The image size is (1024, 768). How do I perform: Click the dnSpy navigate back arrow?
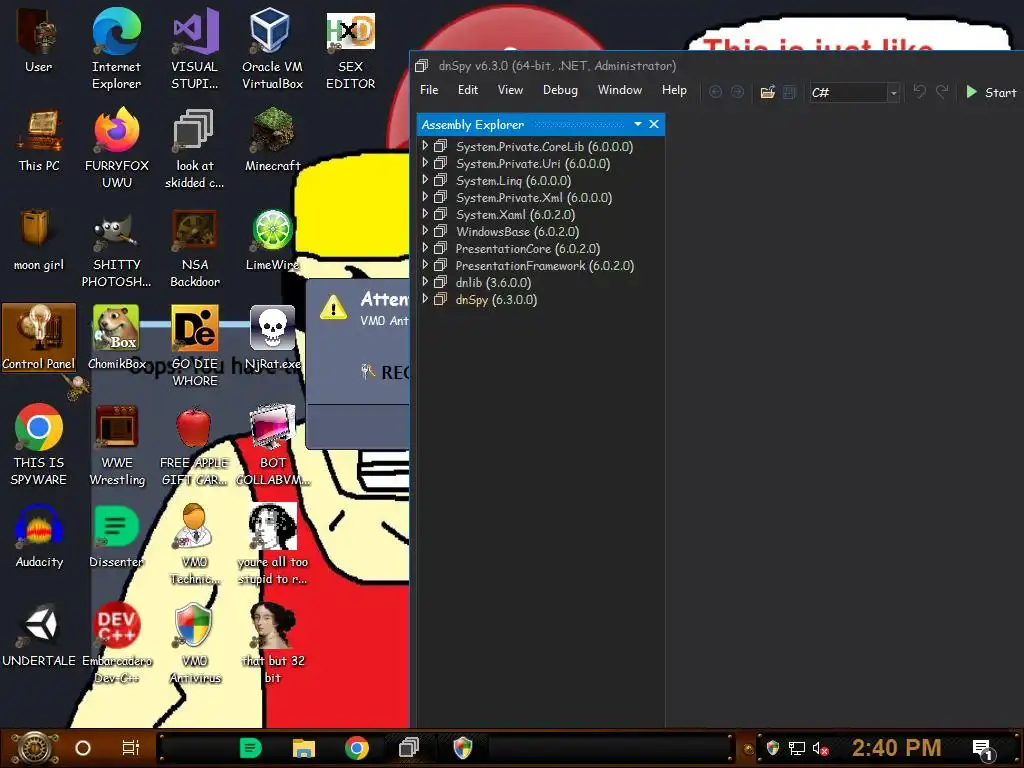[x=716, y=92]
